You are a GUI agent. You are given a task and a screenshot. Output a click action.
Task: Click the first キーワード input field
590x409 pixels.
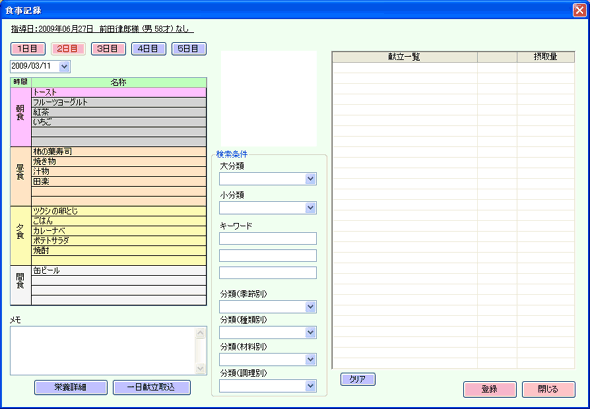click(268, 239)
